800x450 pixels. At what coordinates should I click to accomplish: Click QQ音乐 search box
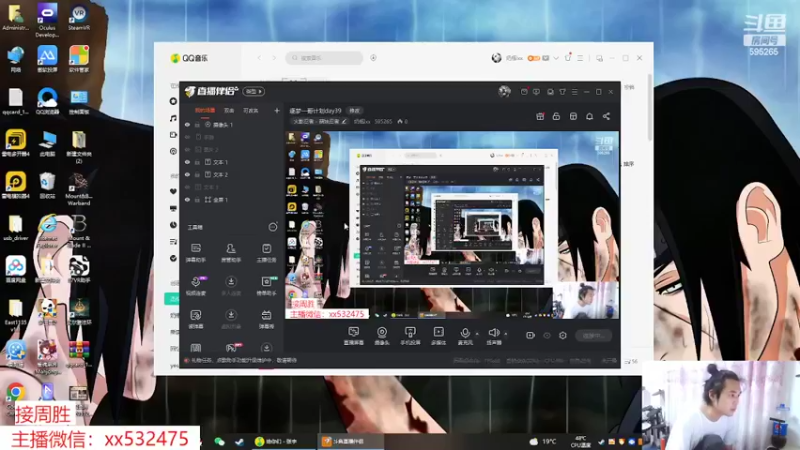[x=324, y=58]
